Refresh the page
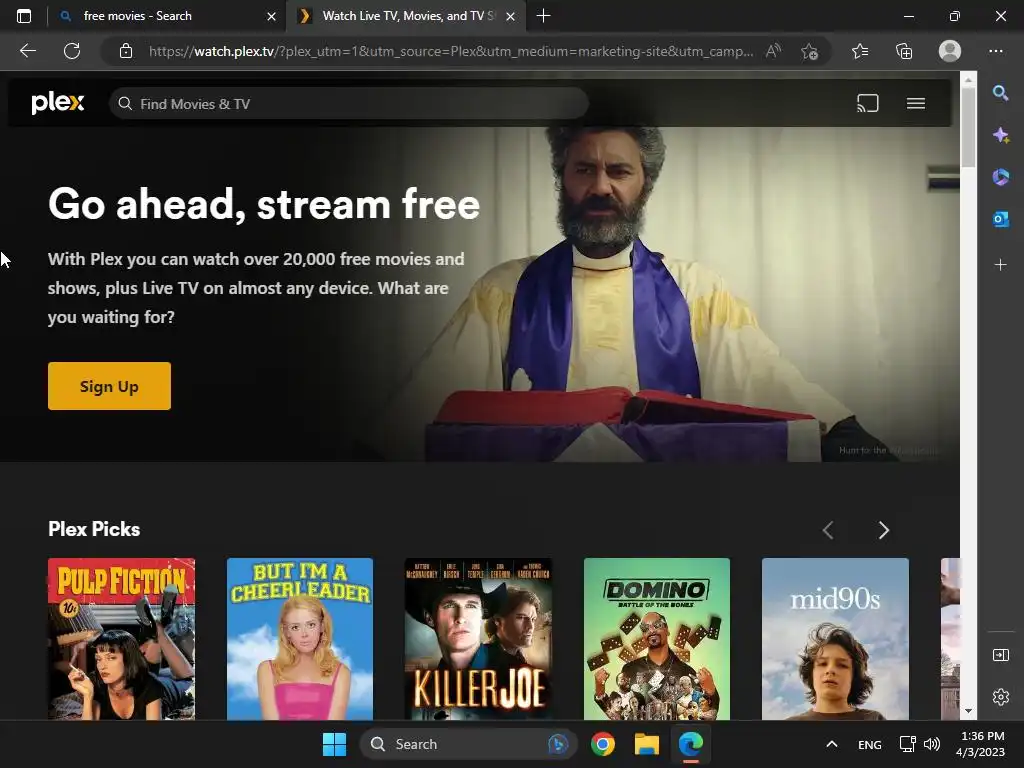 tap(72, 51)
